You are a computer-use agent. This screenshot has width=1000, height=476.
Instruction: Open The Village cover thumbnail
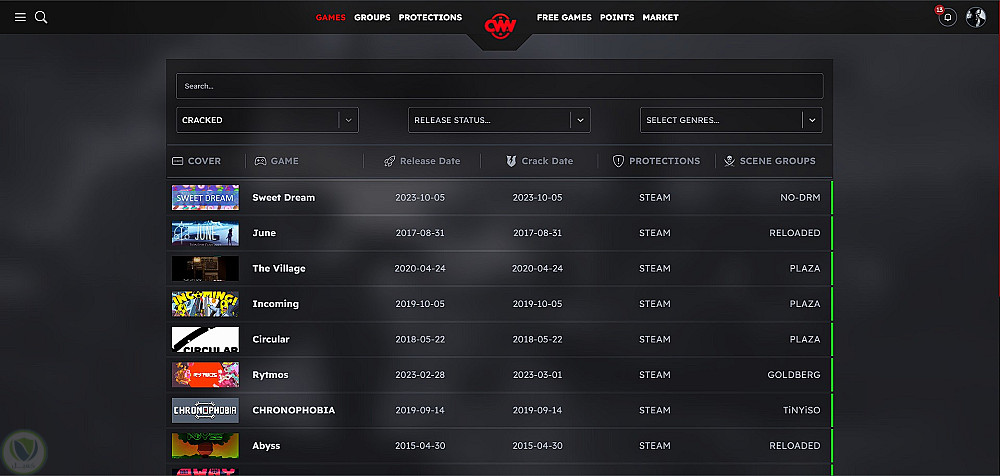[x=205, y=269]
